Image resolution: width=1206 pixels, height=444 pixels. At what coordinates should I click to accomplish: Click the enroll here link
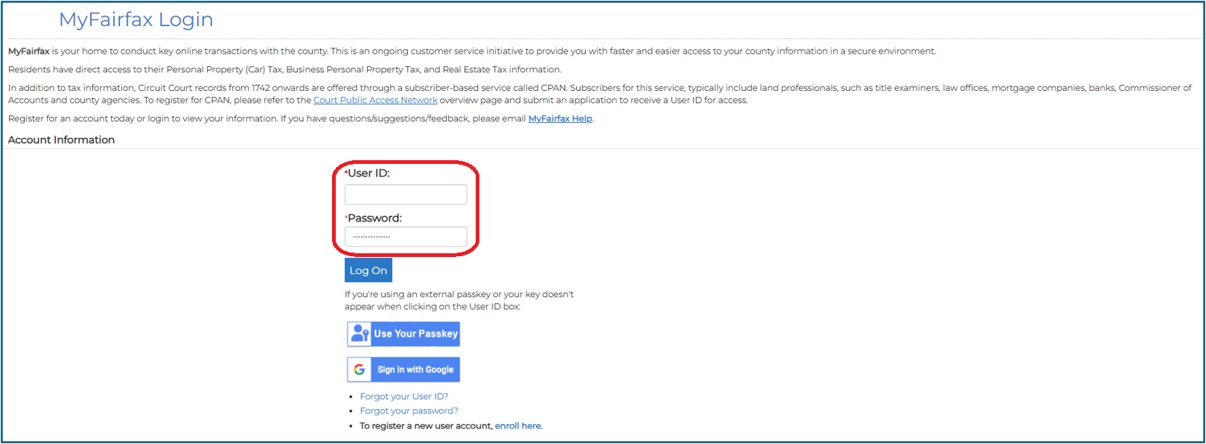pos(518,425)
